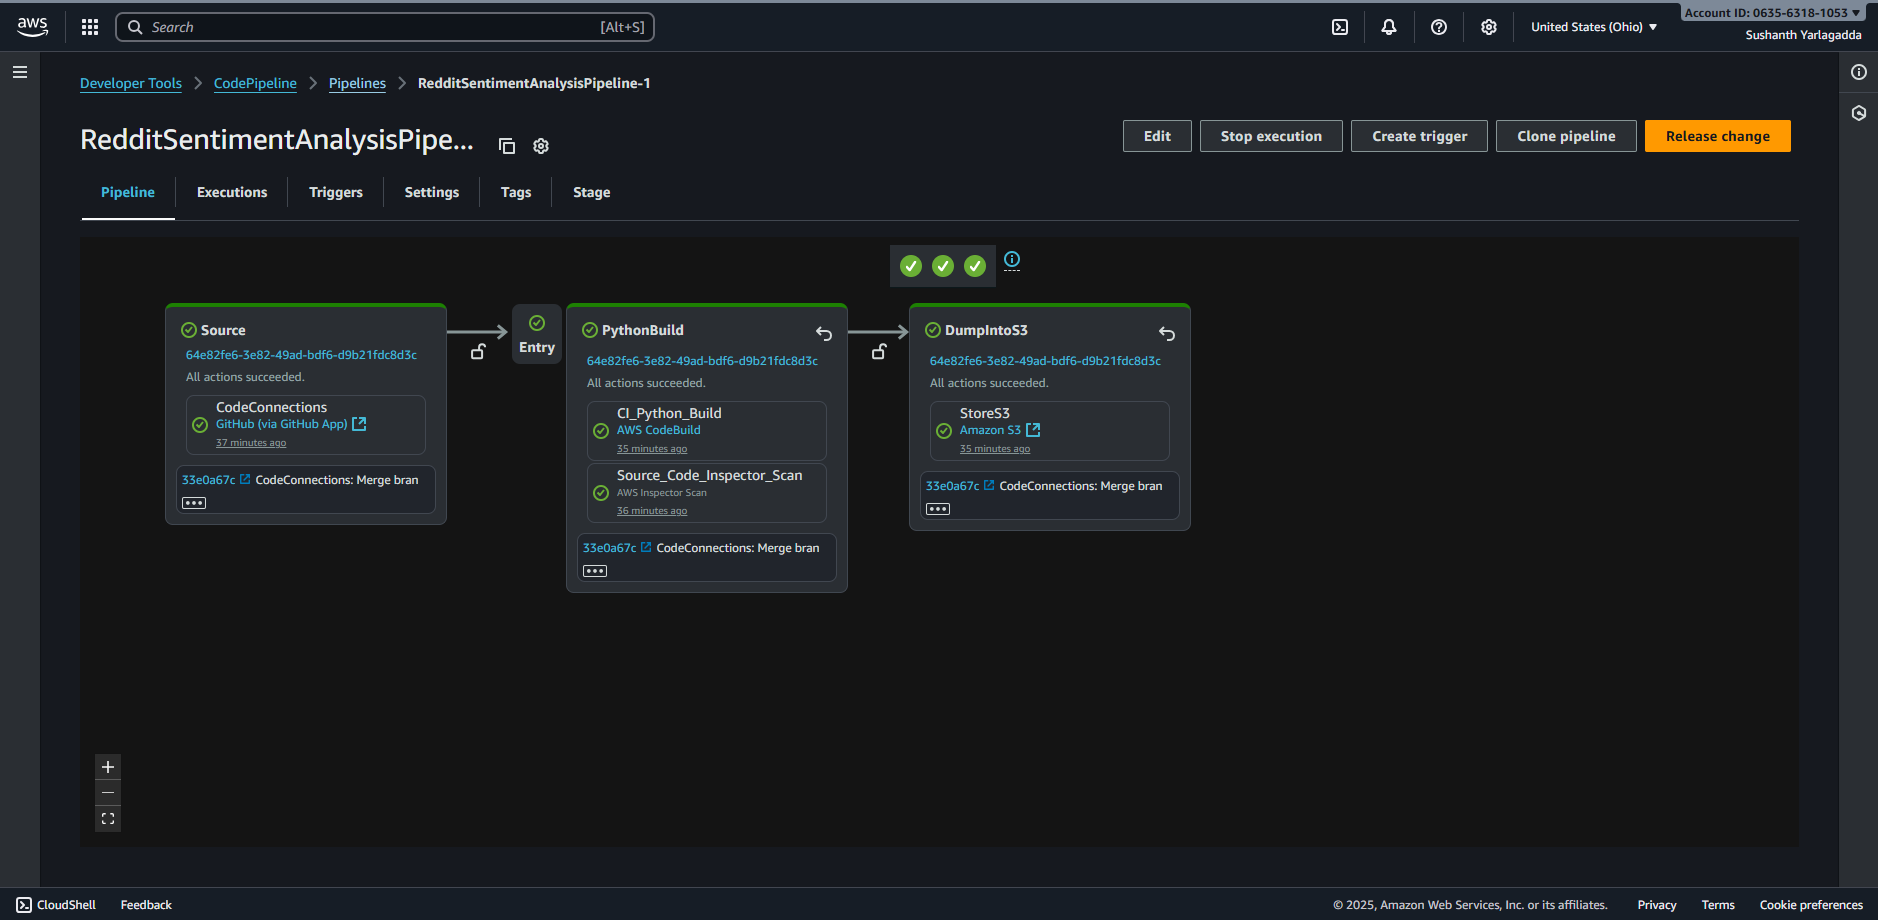Toggle transition lock between Source and PythonBuild
Image resolution: width=1878 pixels, height=920 pixels.
click(478, 352)
